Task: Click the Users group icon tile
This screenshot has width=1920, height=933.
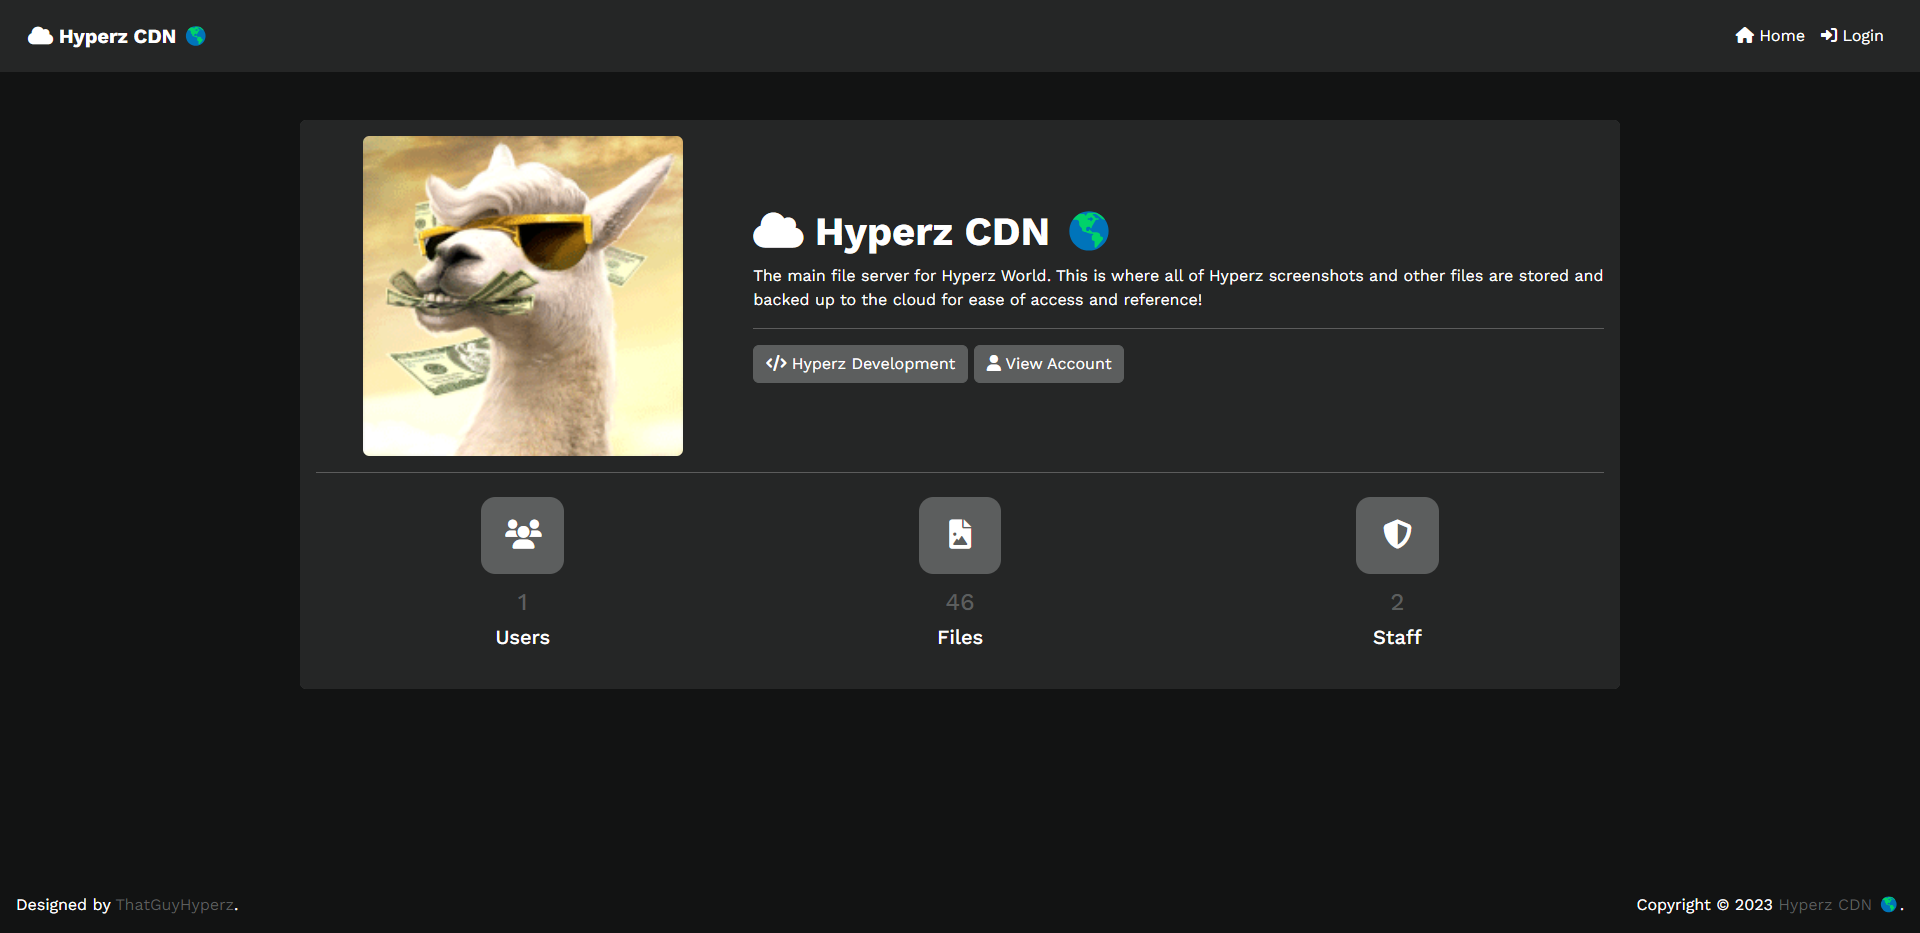Action: tap(522, 535)
